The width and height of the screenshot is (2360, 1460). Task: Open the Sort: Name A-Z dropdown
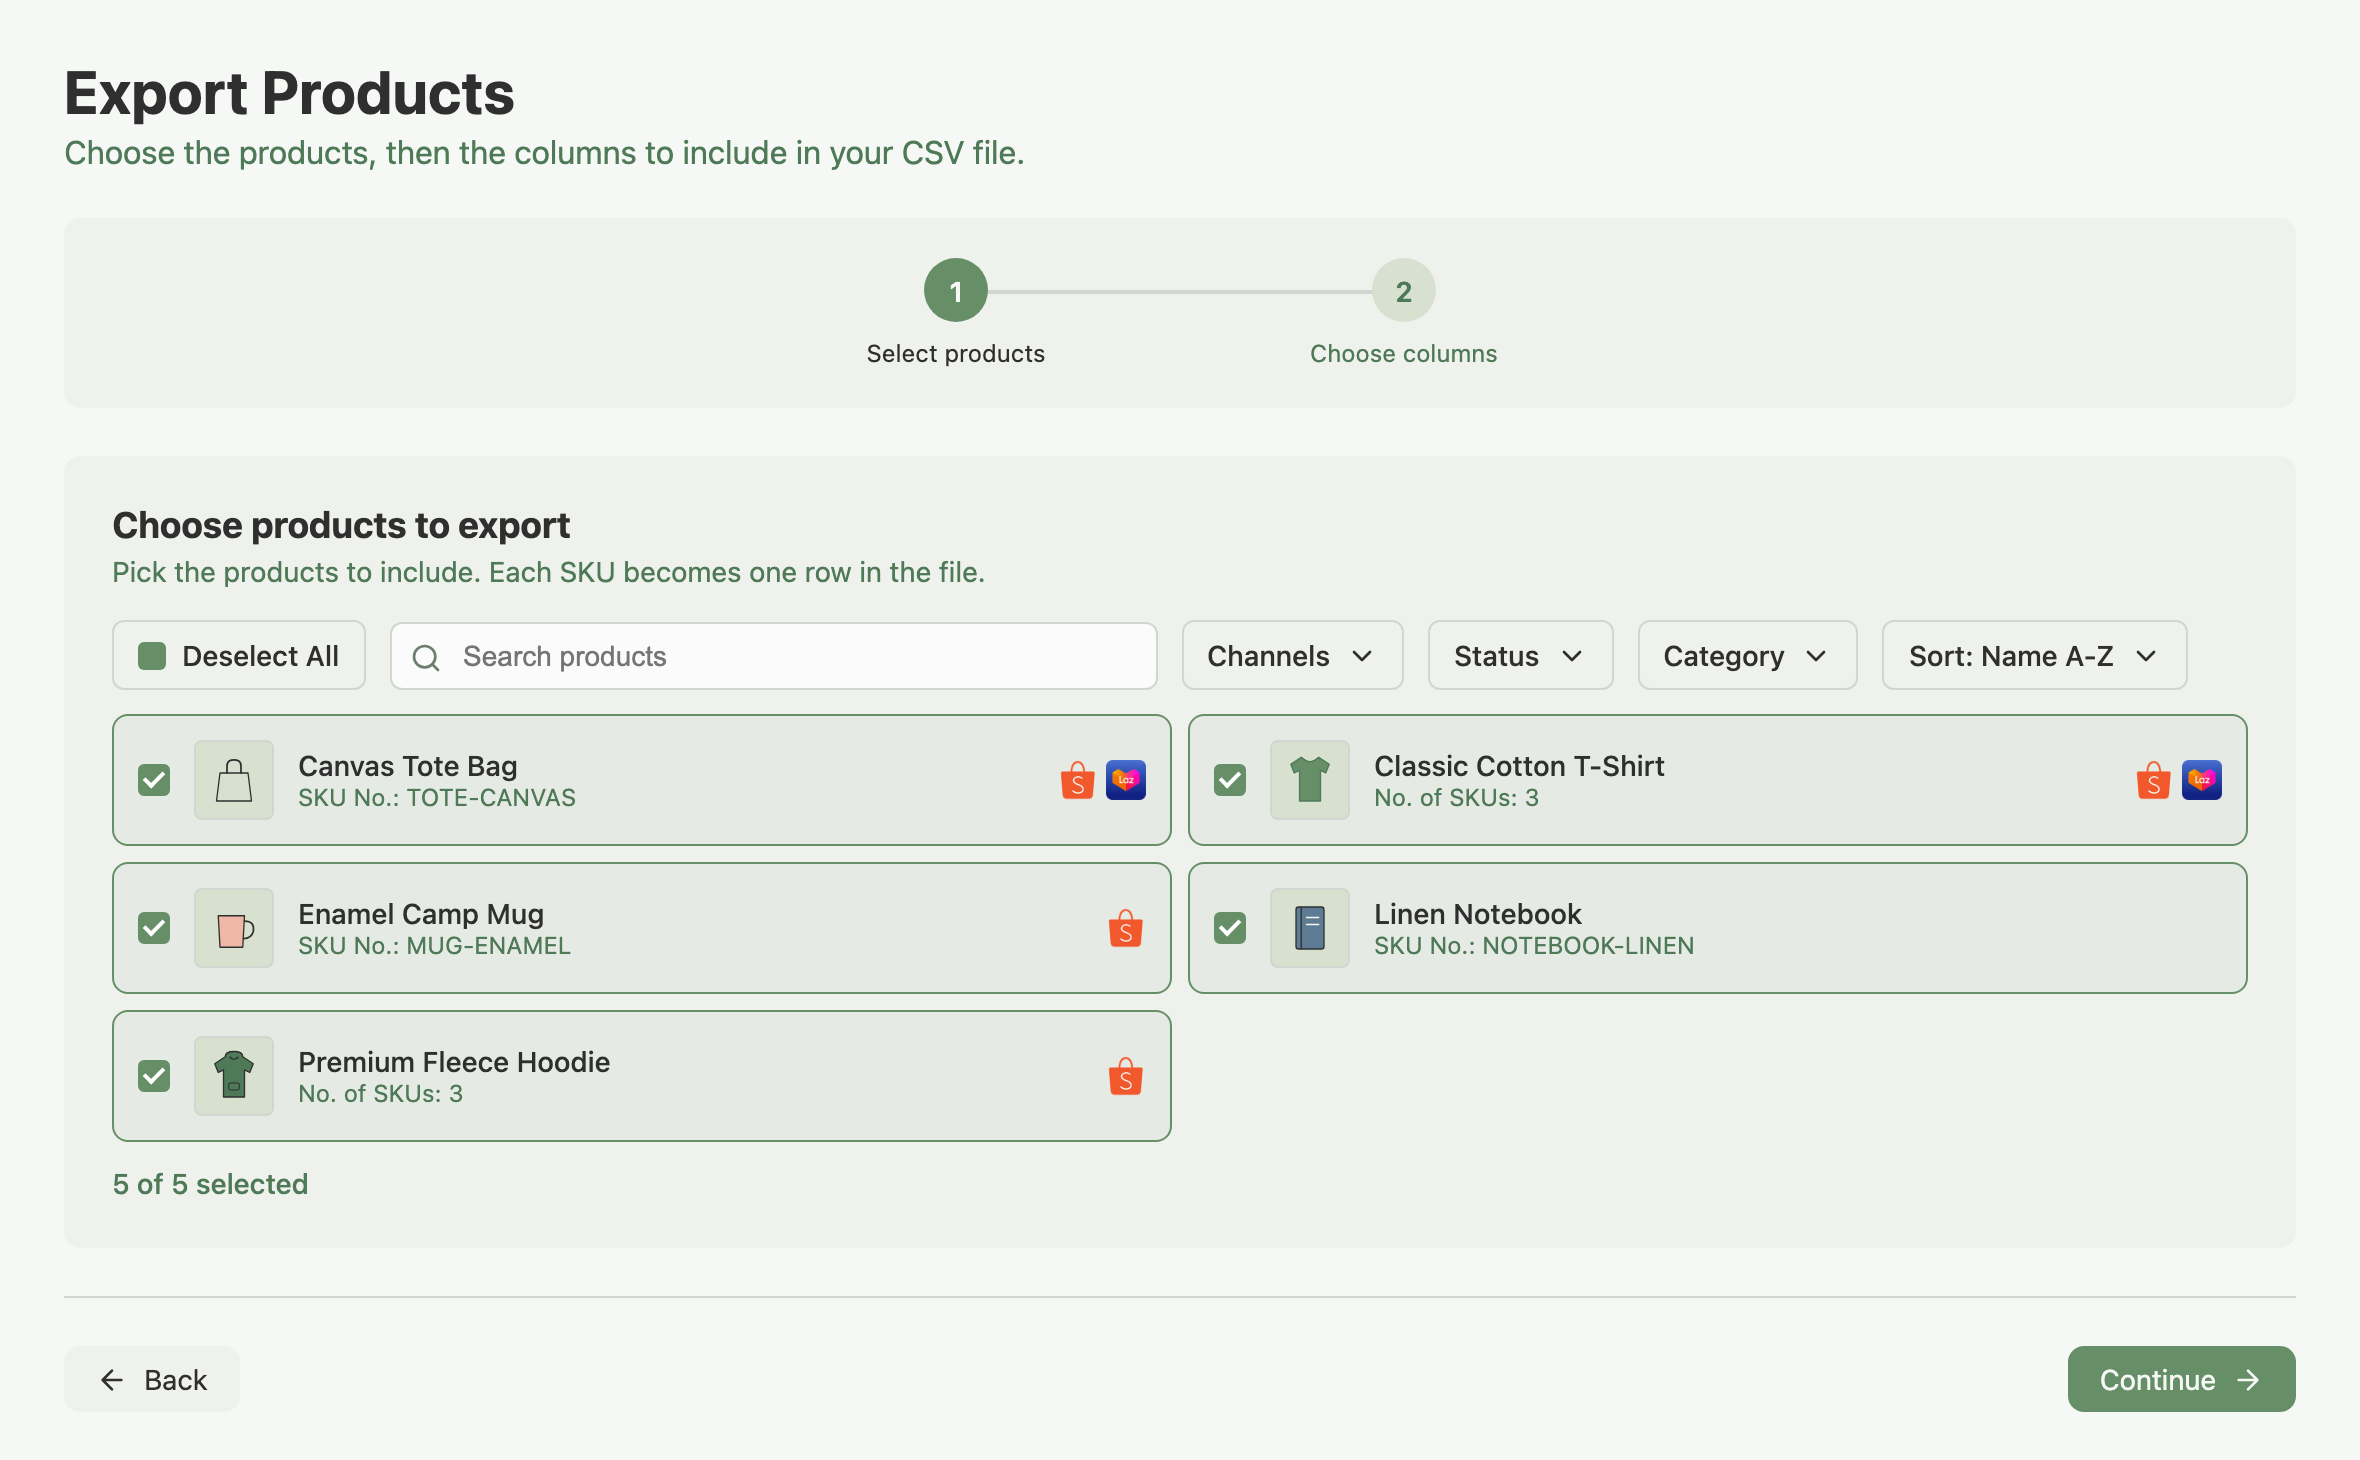click(2034, 656)
